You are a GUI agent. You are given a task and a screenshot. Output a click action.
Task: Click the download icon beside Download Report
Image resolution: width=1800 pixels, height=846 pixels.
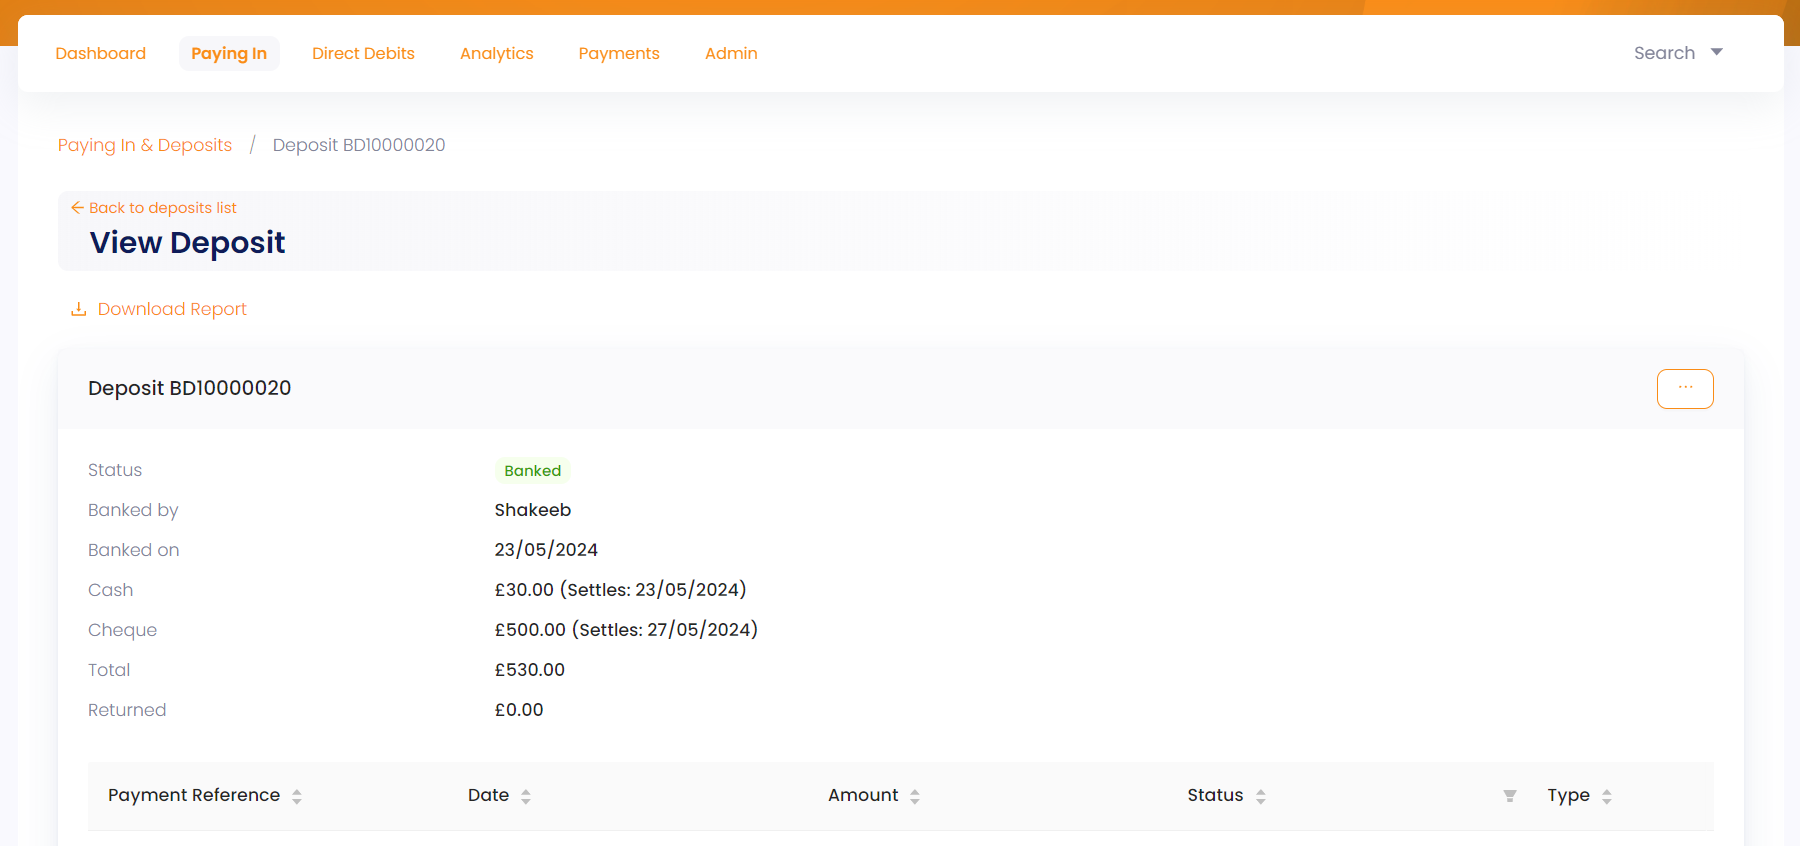pyautogui.click(x=78, y=309)
